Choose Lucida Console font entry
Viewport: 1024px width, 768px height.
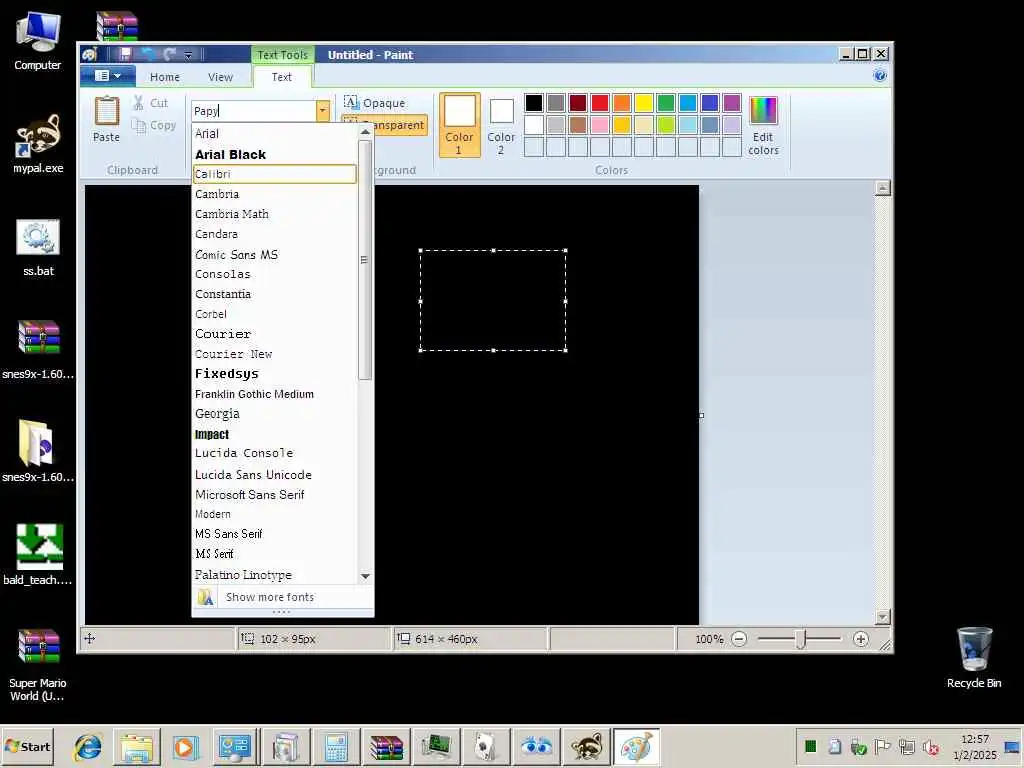point(274,453)
